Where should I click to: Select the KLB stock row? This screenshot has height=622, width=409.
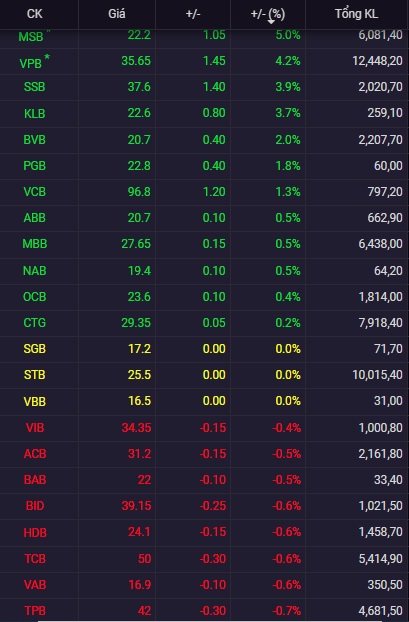tap(204, 113)
